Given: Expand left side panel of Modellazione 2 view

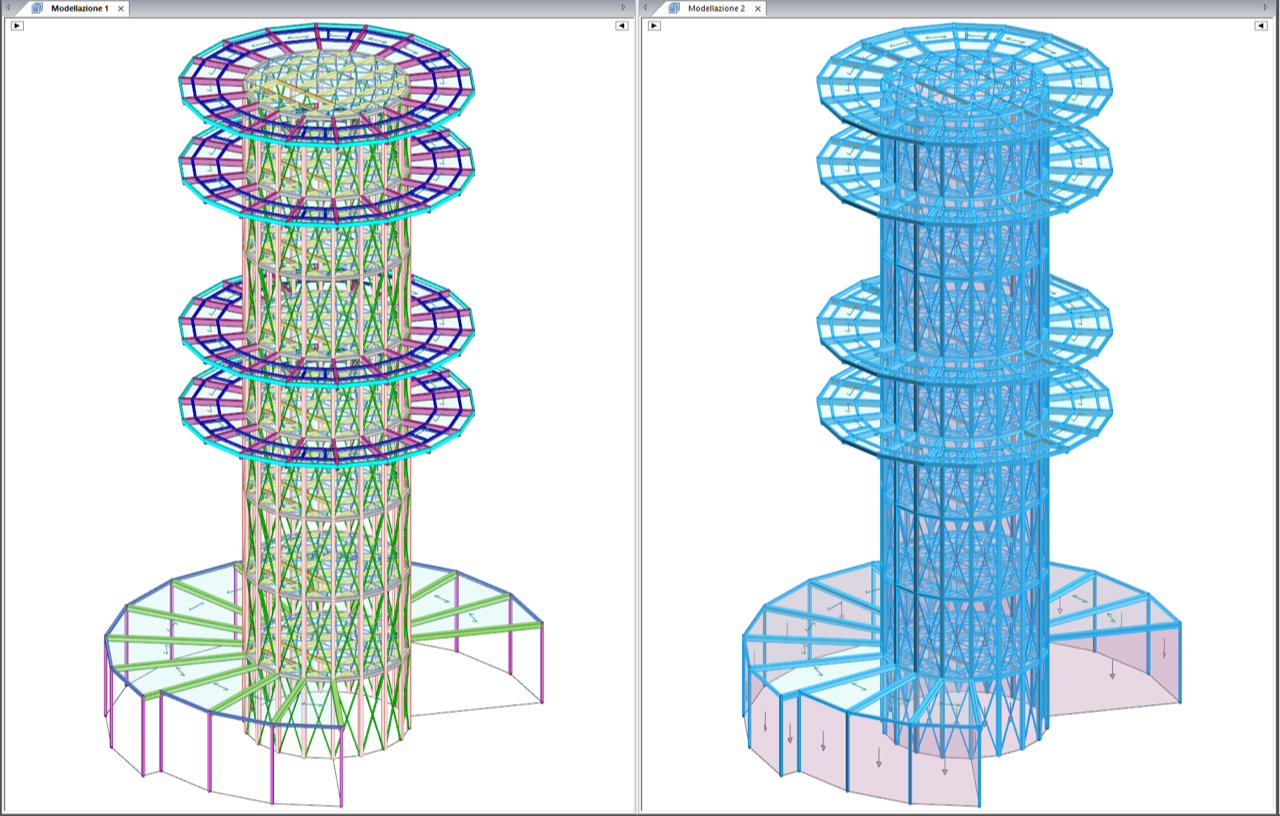Looking at the screenshot, I should pyautogui.click(x=654, y=26).
